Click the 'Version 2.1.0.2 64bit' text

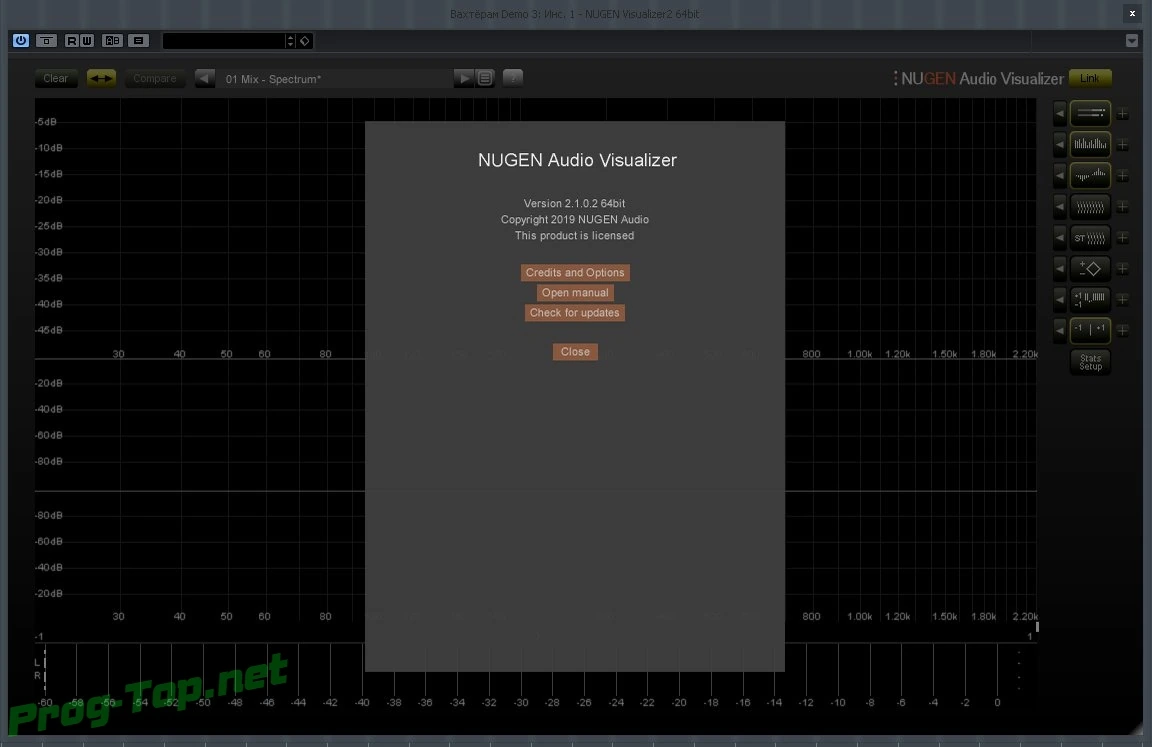(x=575, y=203)
